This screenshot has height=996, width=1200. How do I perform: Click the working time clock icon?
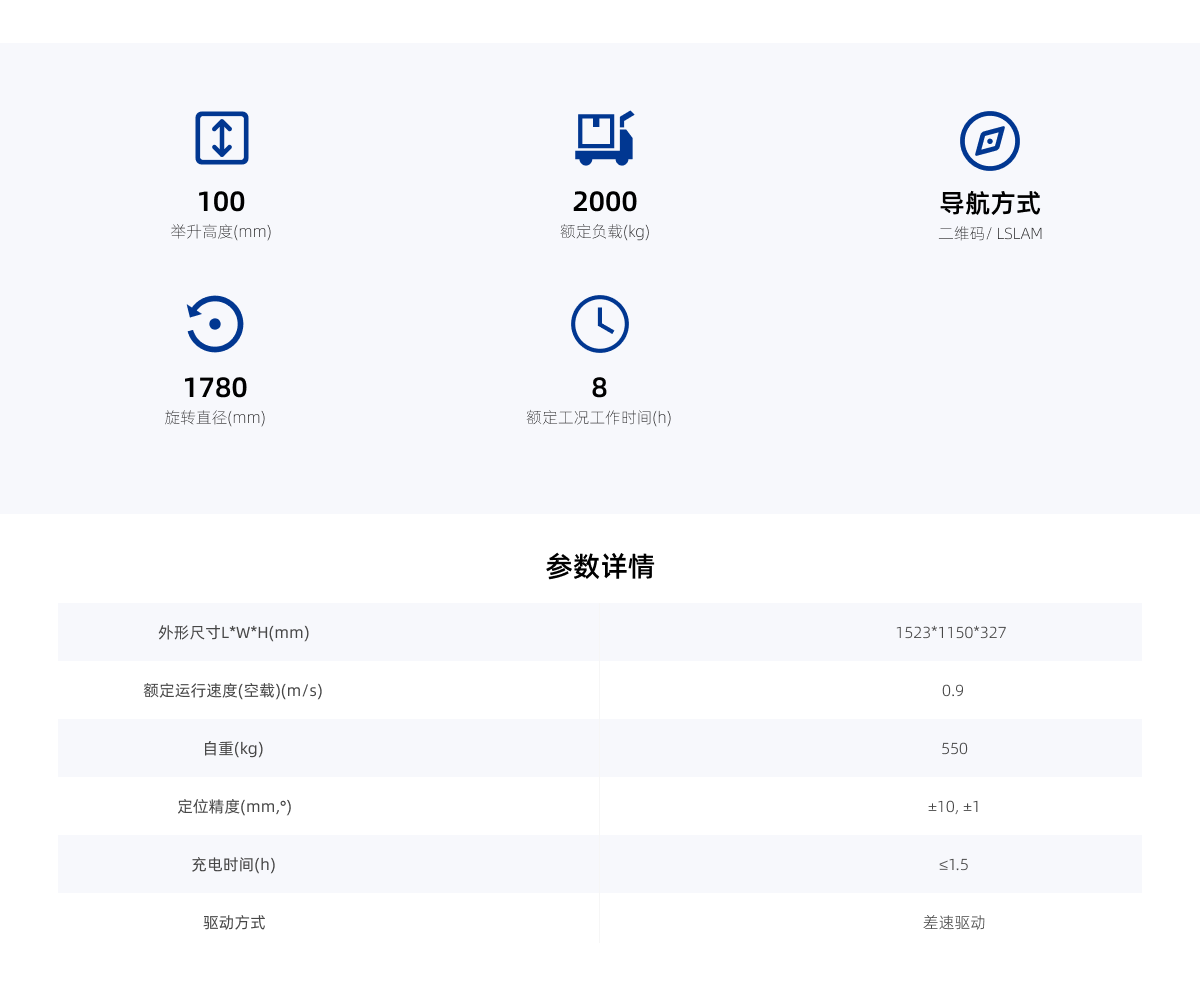[599, 324]
